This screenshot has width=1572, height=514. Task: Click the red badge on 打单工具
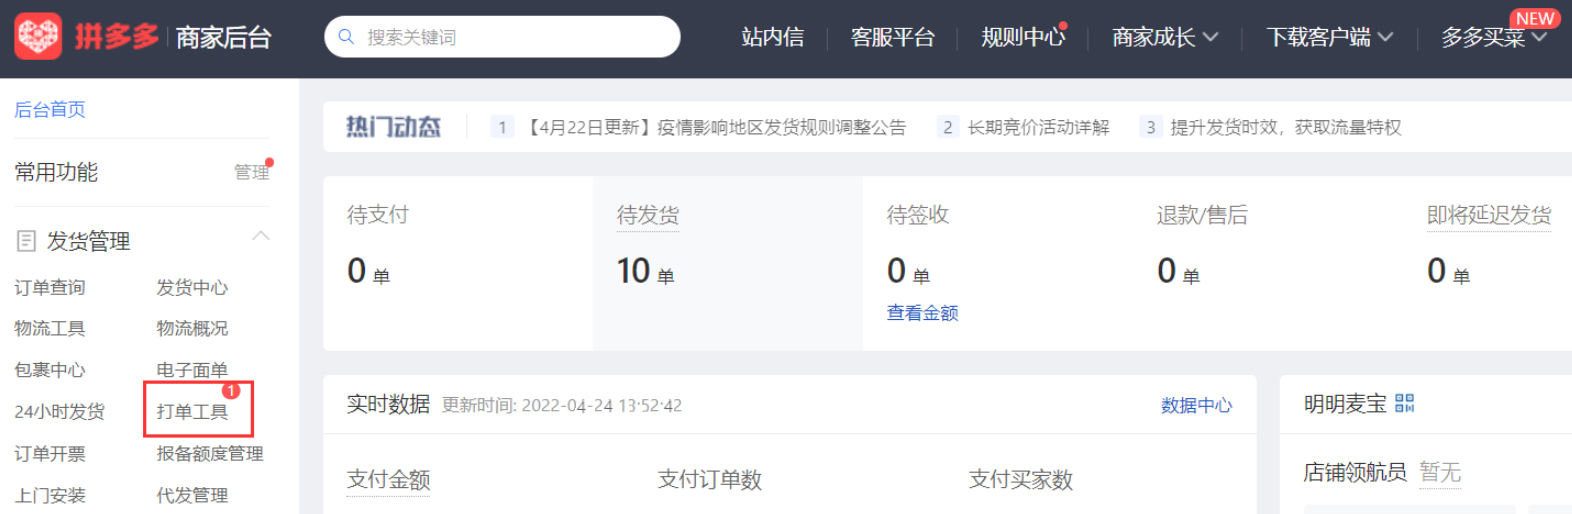(x=231, y=391)
